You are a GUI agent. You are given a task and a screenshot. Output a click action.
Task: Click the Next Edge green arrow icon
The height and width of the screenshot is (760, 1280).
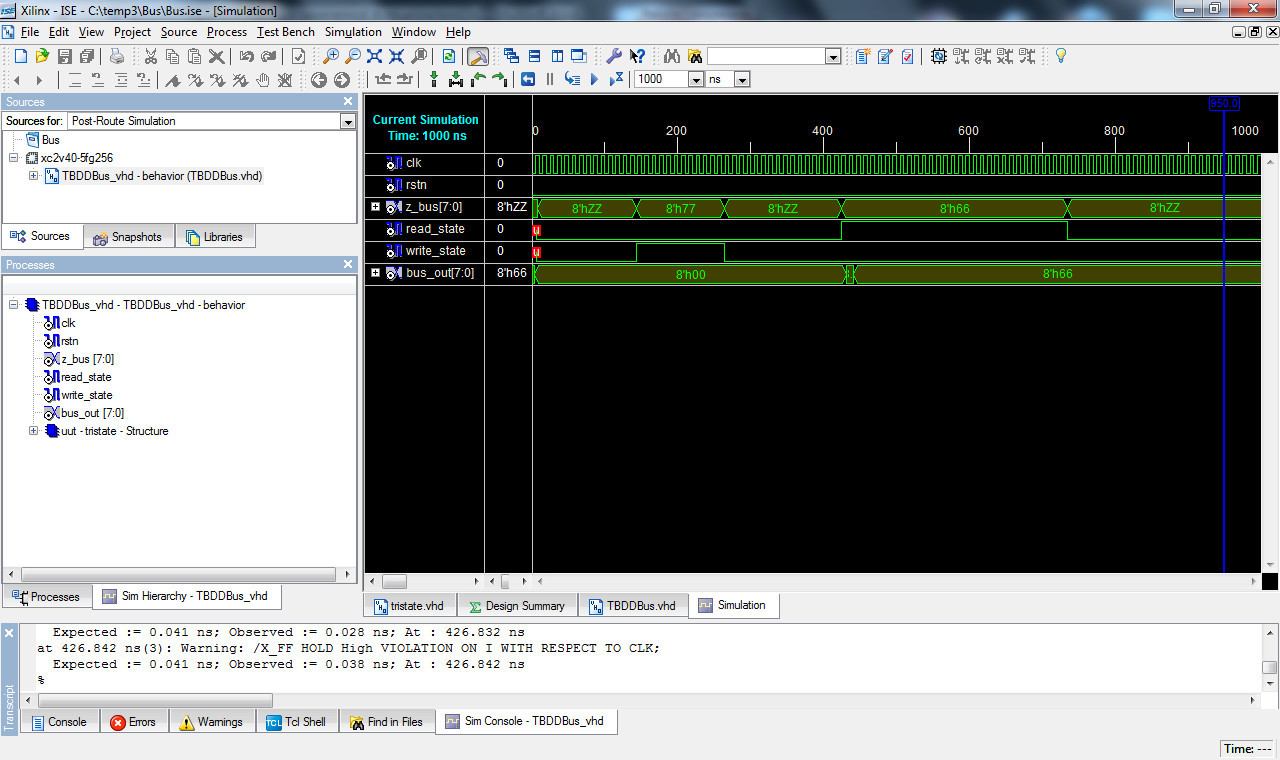(500, 79)
